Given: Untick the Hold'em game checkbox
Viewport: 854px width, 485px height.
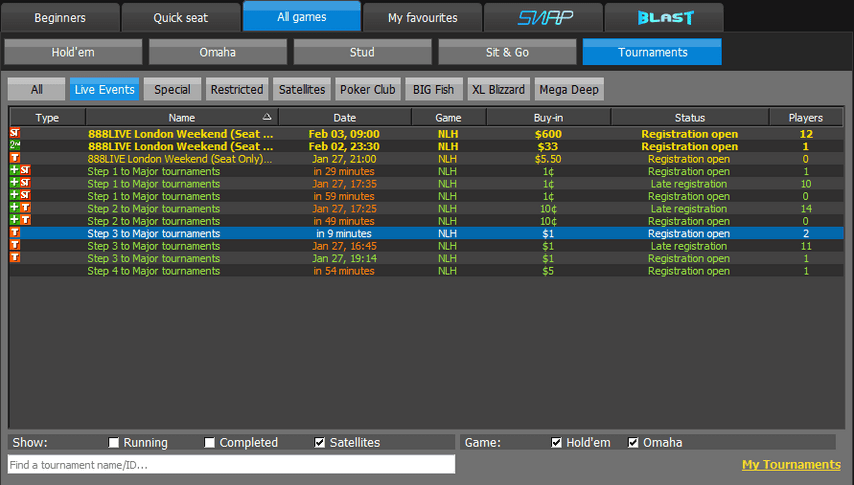Looking at the screenshot, I should click(x=556, y=442).
